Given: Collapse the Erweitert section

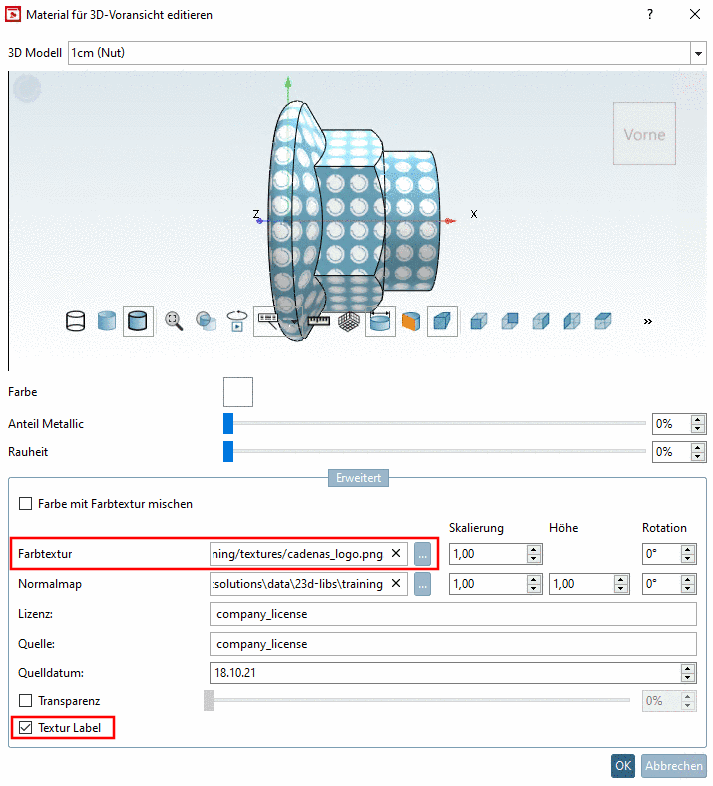Looking at the screenshot, I should [x=358, y=478].
